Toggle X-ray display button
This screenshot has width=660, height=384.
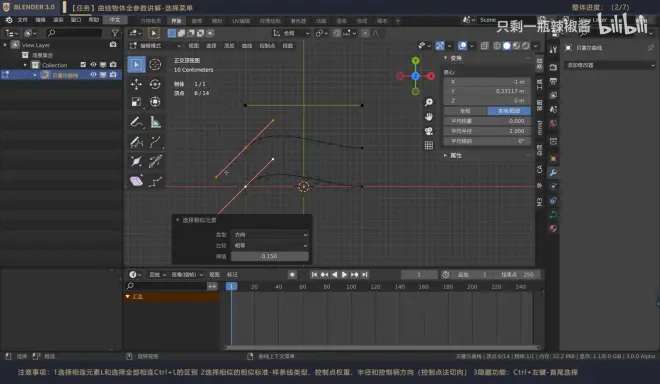pyautogui.click(x=484, y=45)
